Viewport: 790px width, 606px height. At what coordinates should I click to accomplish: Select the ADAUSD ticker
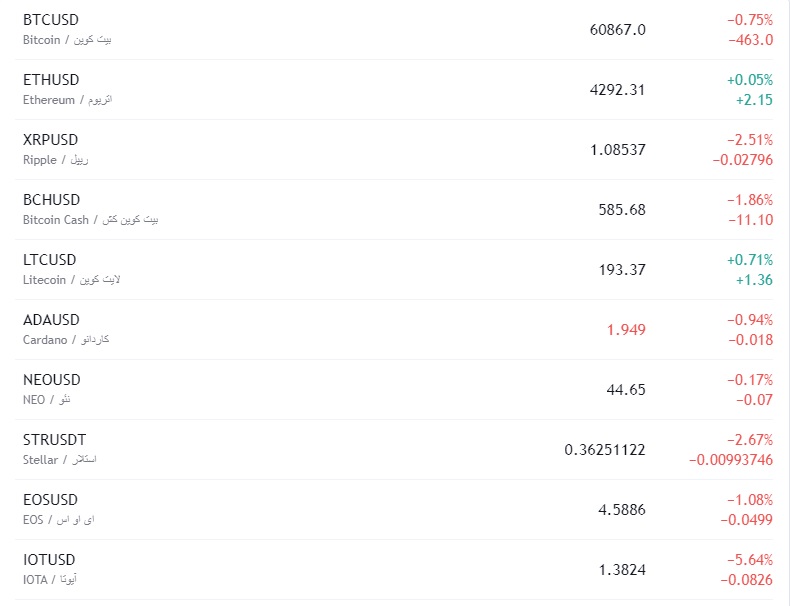point(52,320)
